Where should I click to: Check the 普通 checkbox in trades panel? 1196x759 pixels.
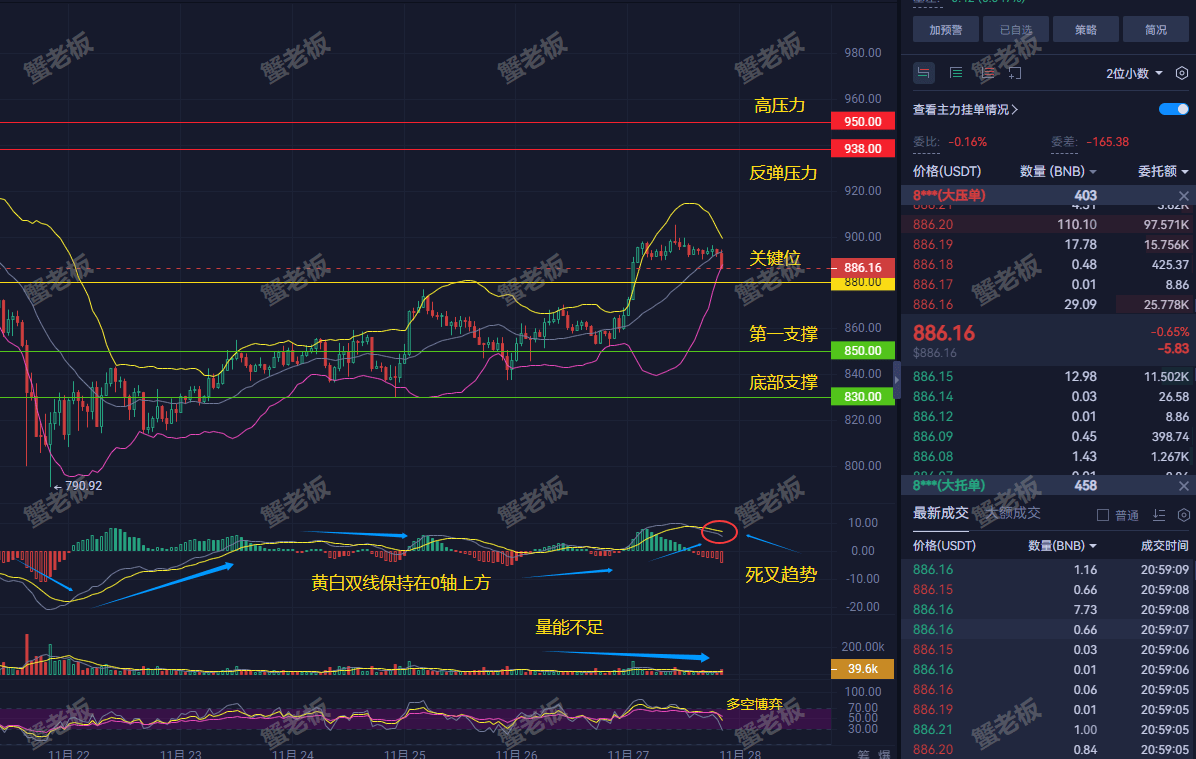tap(1102, 516)
